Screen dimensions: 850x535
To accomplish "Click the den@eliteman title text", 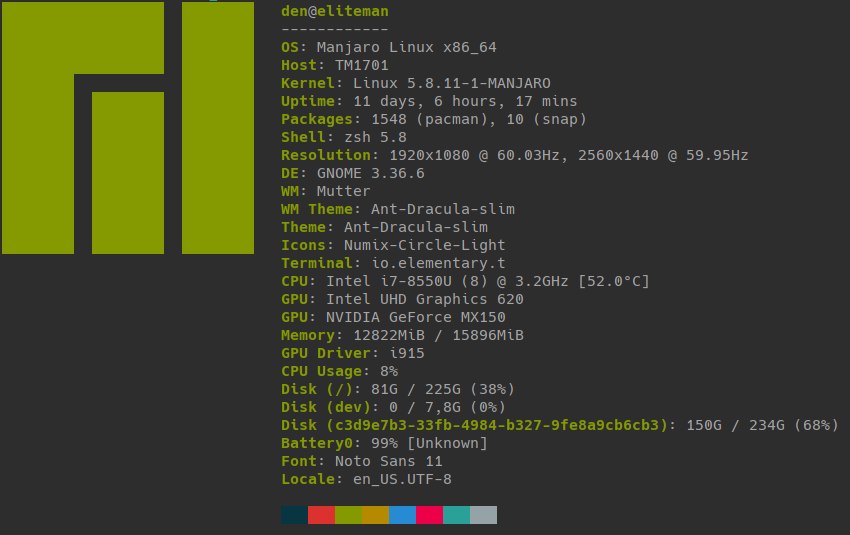I will click(x=334, y=11).
